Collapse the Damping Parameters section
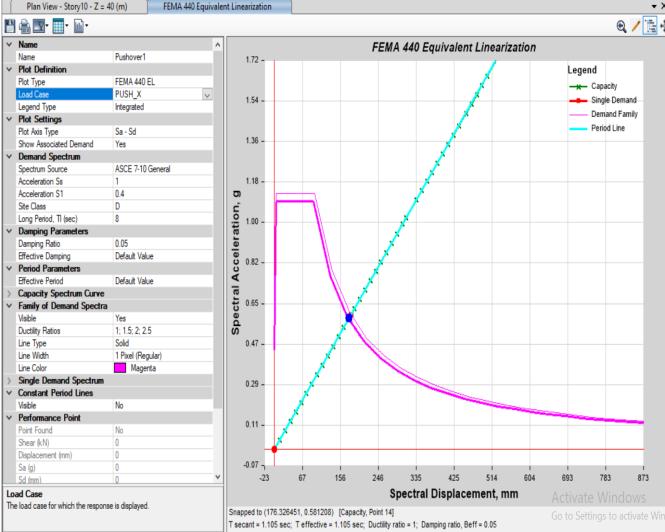The width and height of the screenshot is (665, 532). 9,231
